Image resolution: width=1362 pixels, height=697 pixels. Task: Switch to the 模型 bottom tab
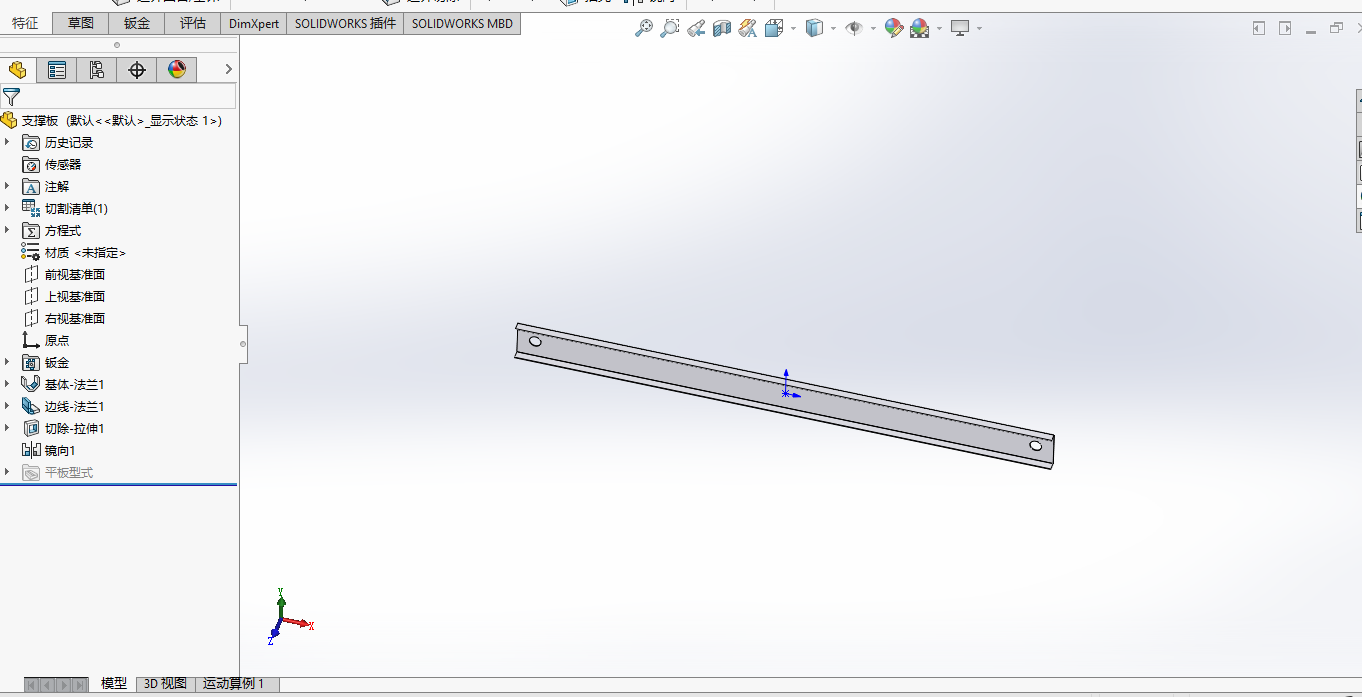point(114,684)
